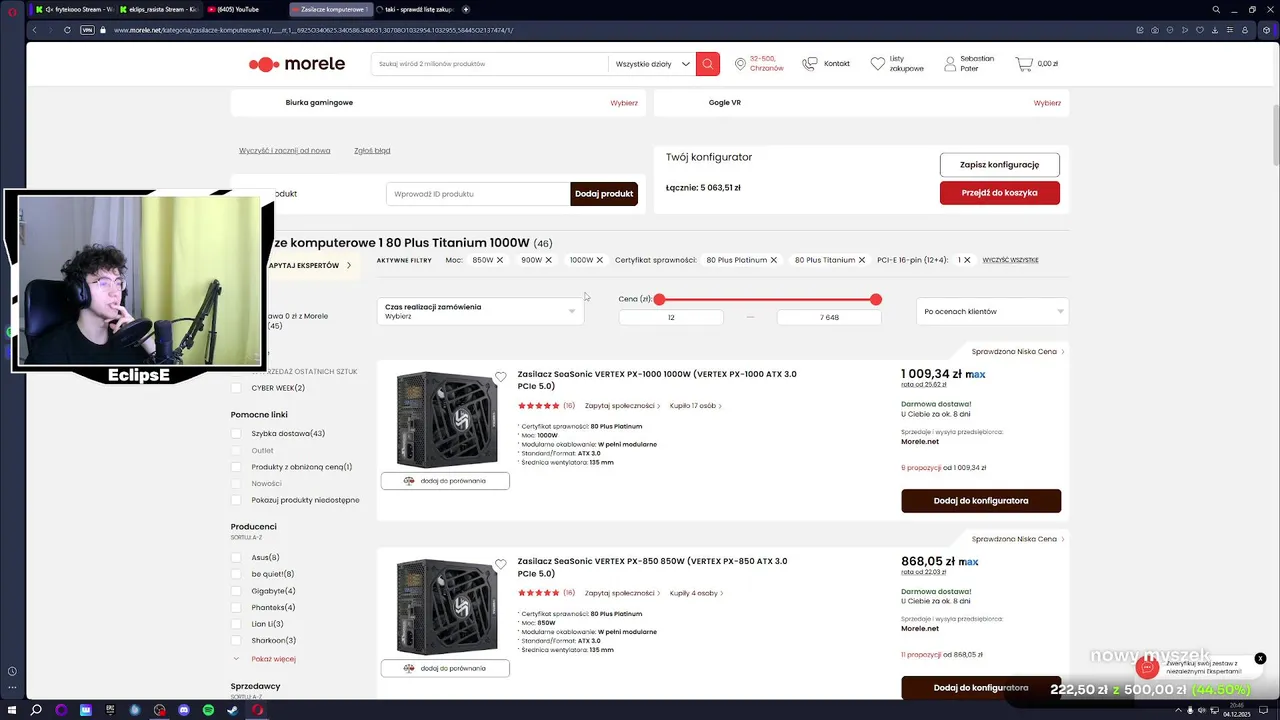Grab the minimum price slider handle

point(659,300)
